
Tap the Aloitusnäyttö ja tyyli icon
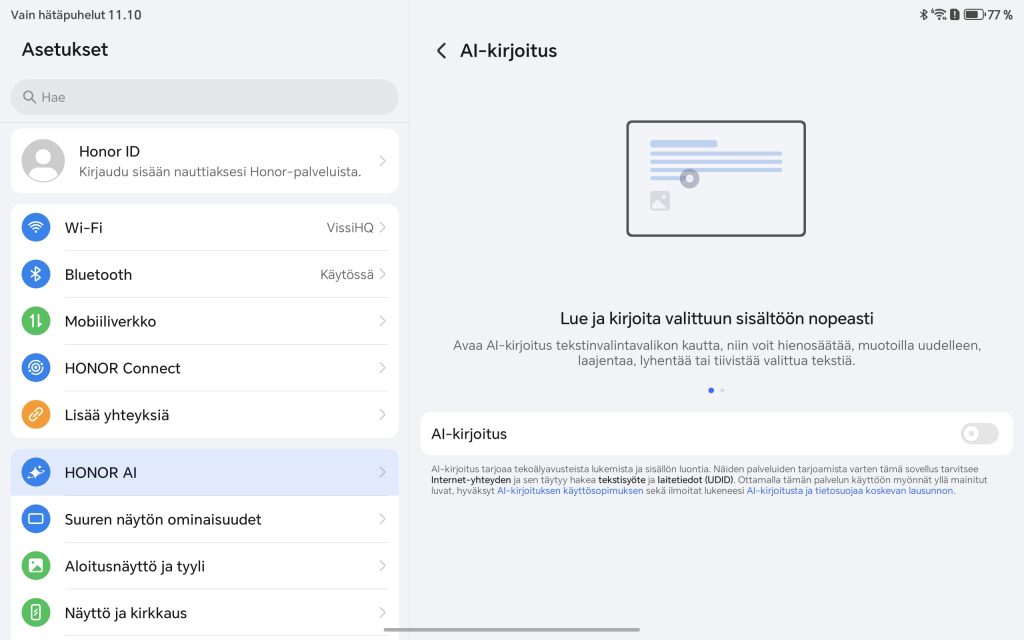36,566
